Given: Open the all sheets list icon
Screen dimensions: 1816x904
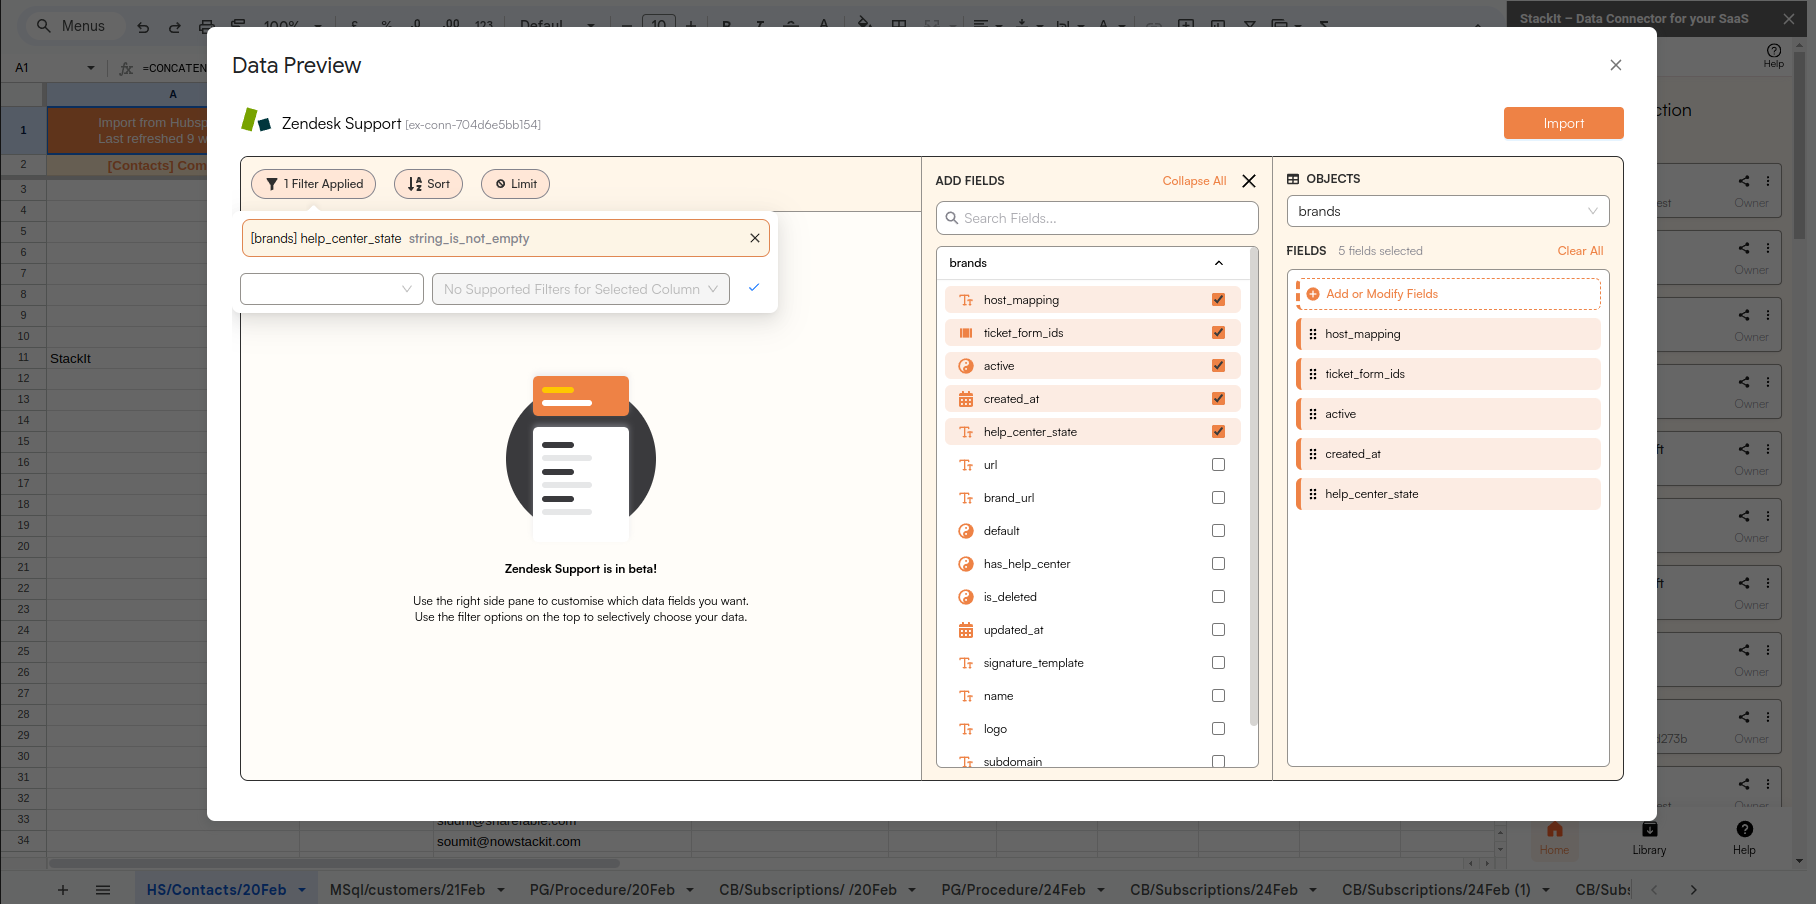Looking at the screenshot, I should coord(103,890).
